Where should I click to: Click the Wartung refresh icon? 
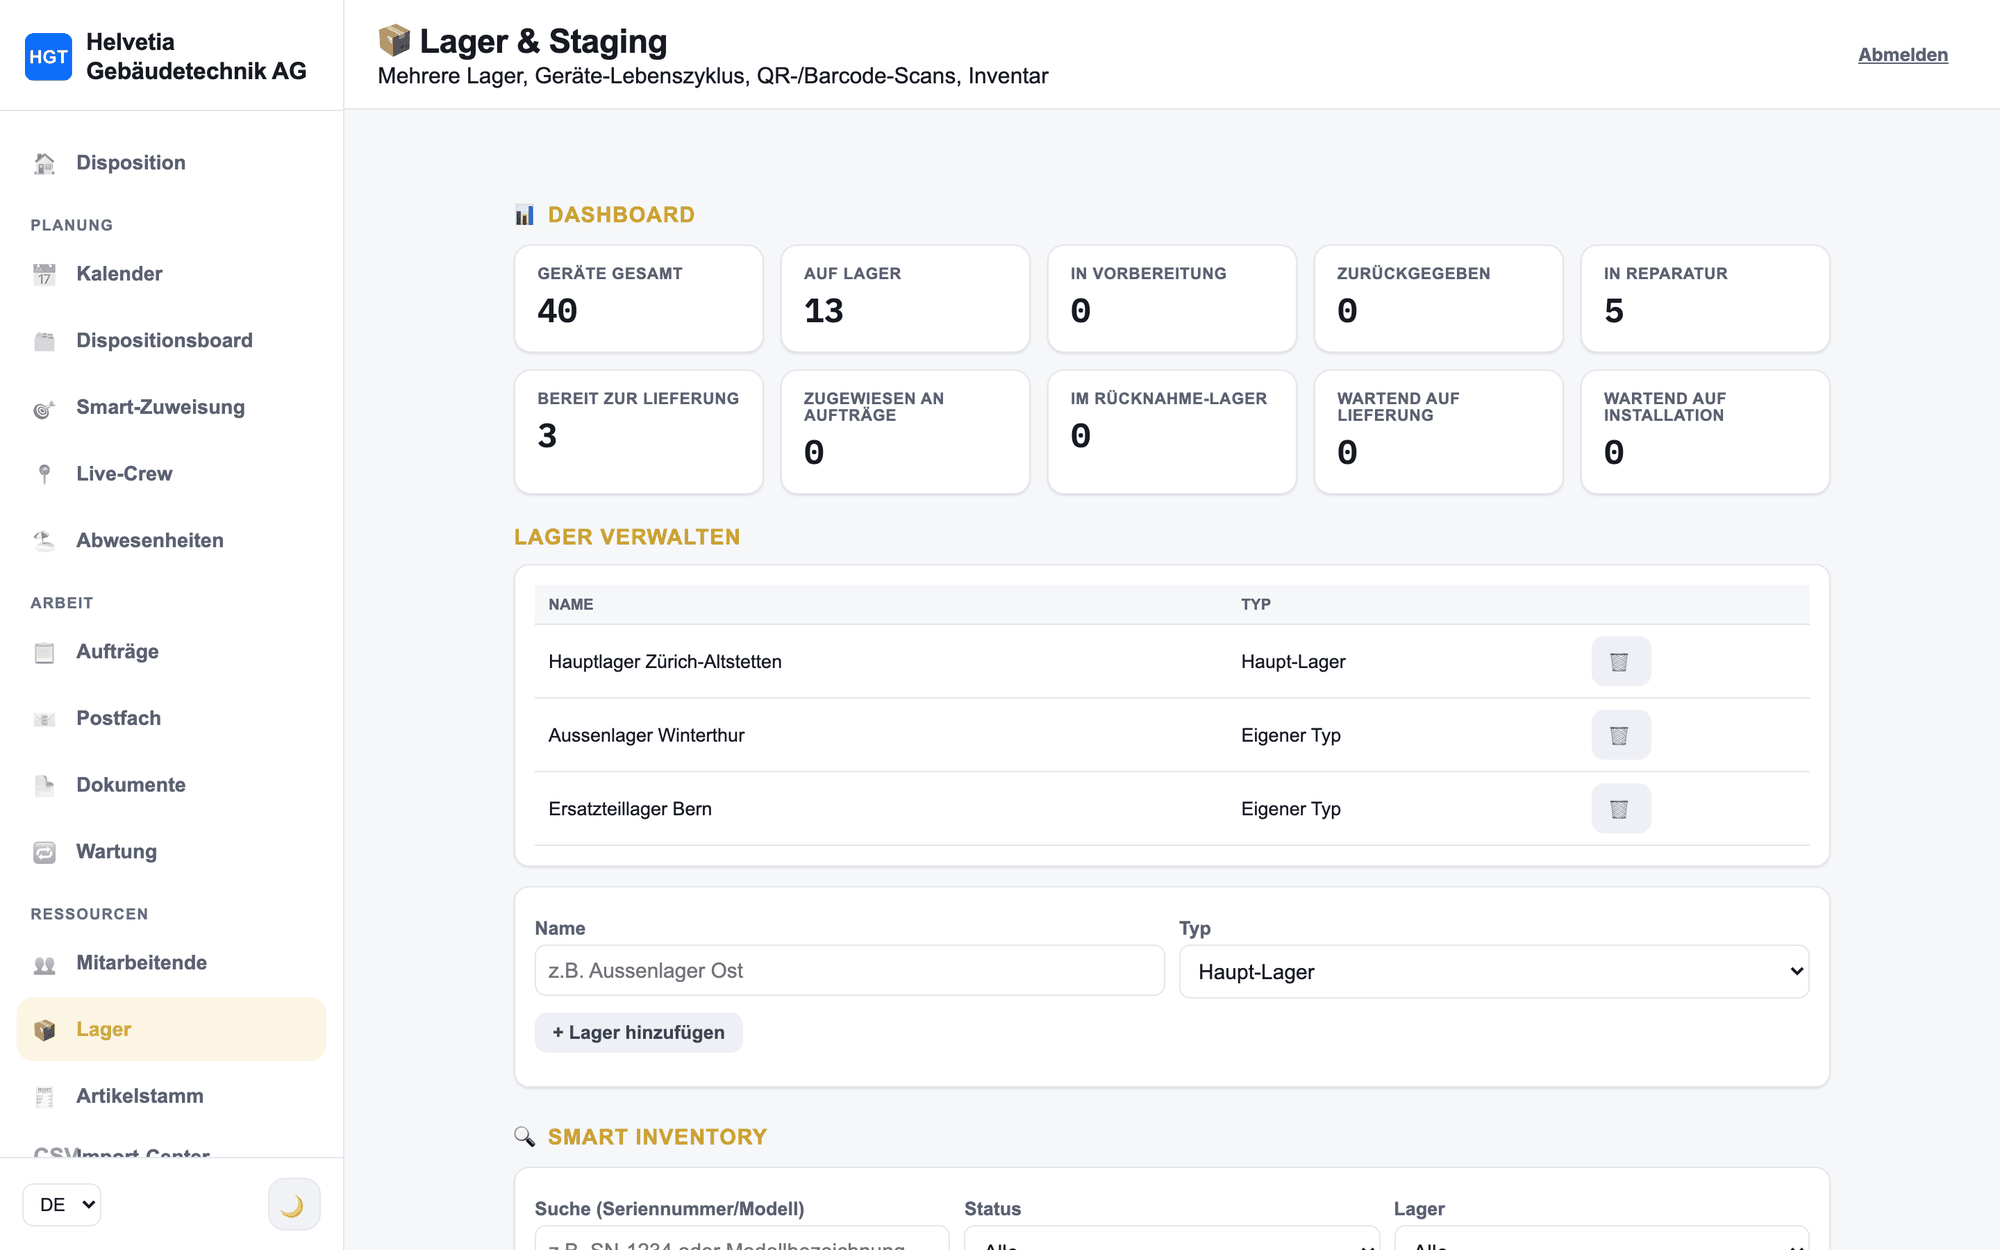(x=44, y=852)
